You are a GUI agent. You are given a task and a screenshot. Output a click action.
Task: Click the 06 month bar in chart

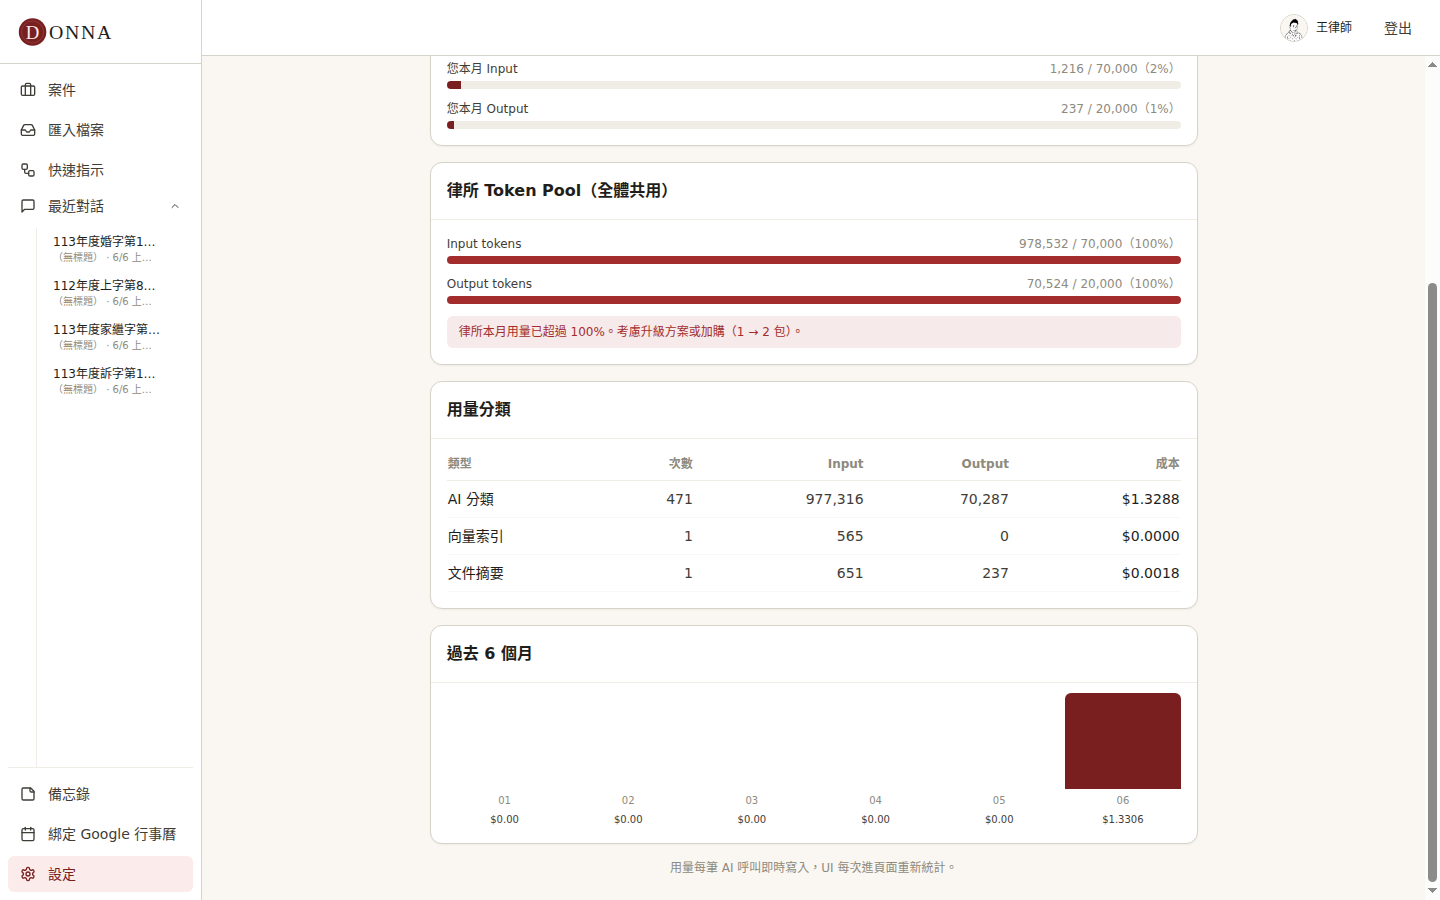[1123, 741]
